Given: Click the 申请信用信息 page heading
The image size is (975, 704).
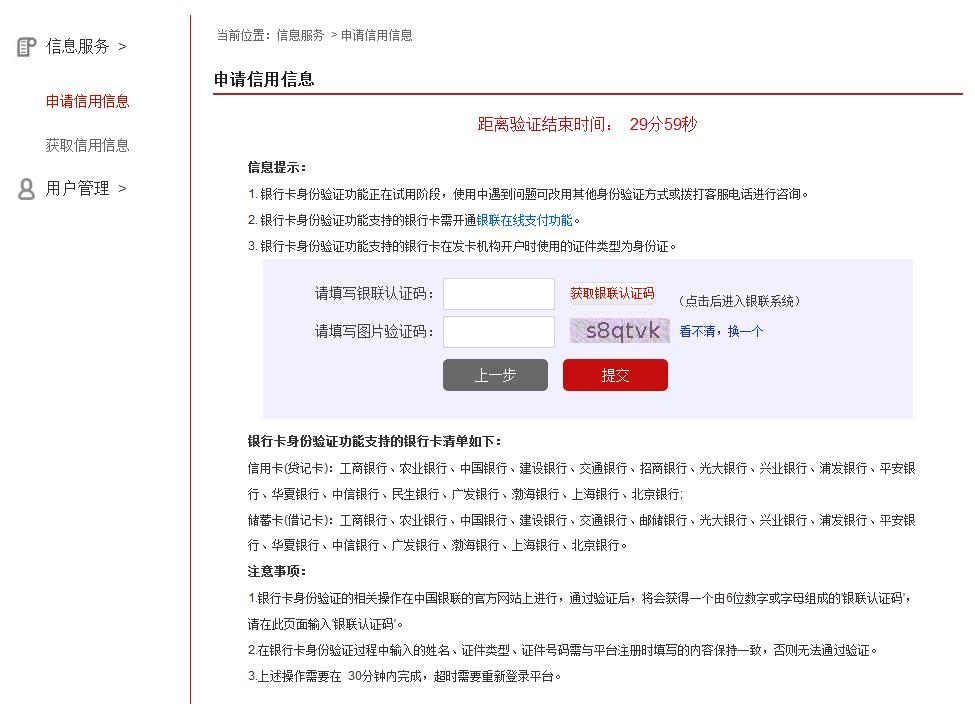Looking at the screenshot, I should [x=263, y=78].
